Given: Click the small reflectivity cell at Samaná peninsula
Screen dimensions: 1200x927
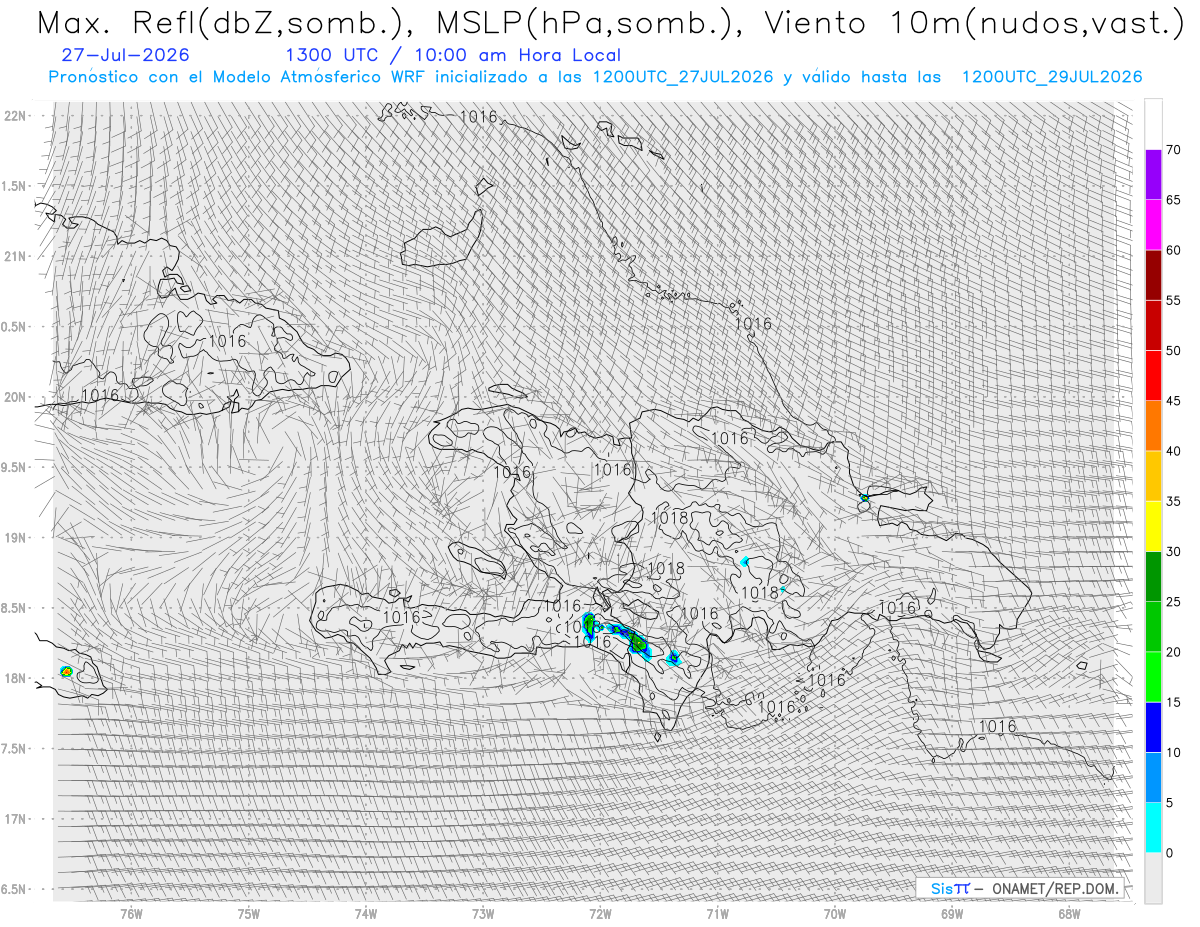Looking at the screenshot, I should click(864, 497).
